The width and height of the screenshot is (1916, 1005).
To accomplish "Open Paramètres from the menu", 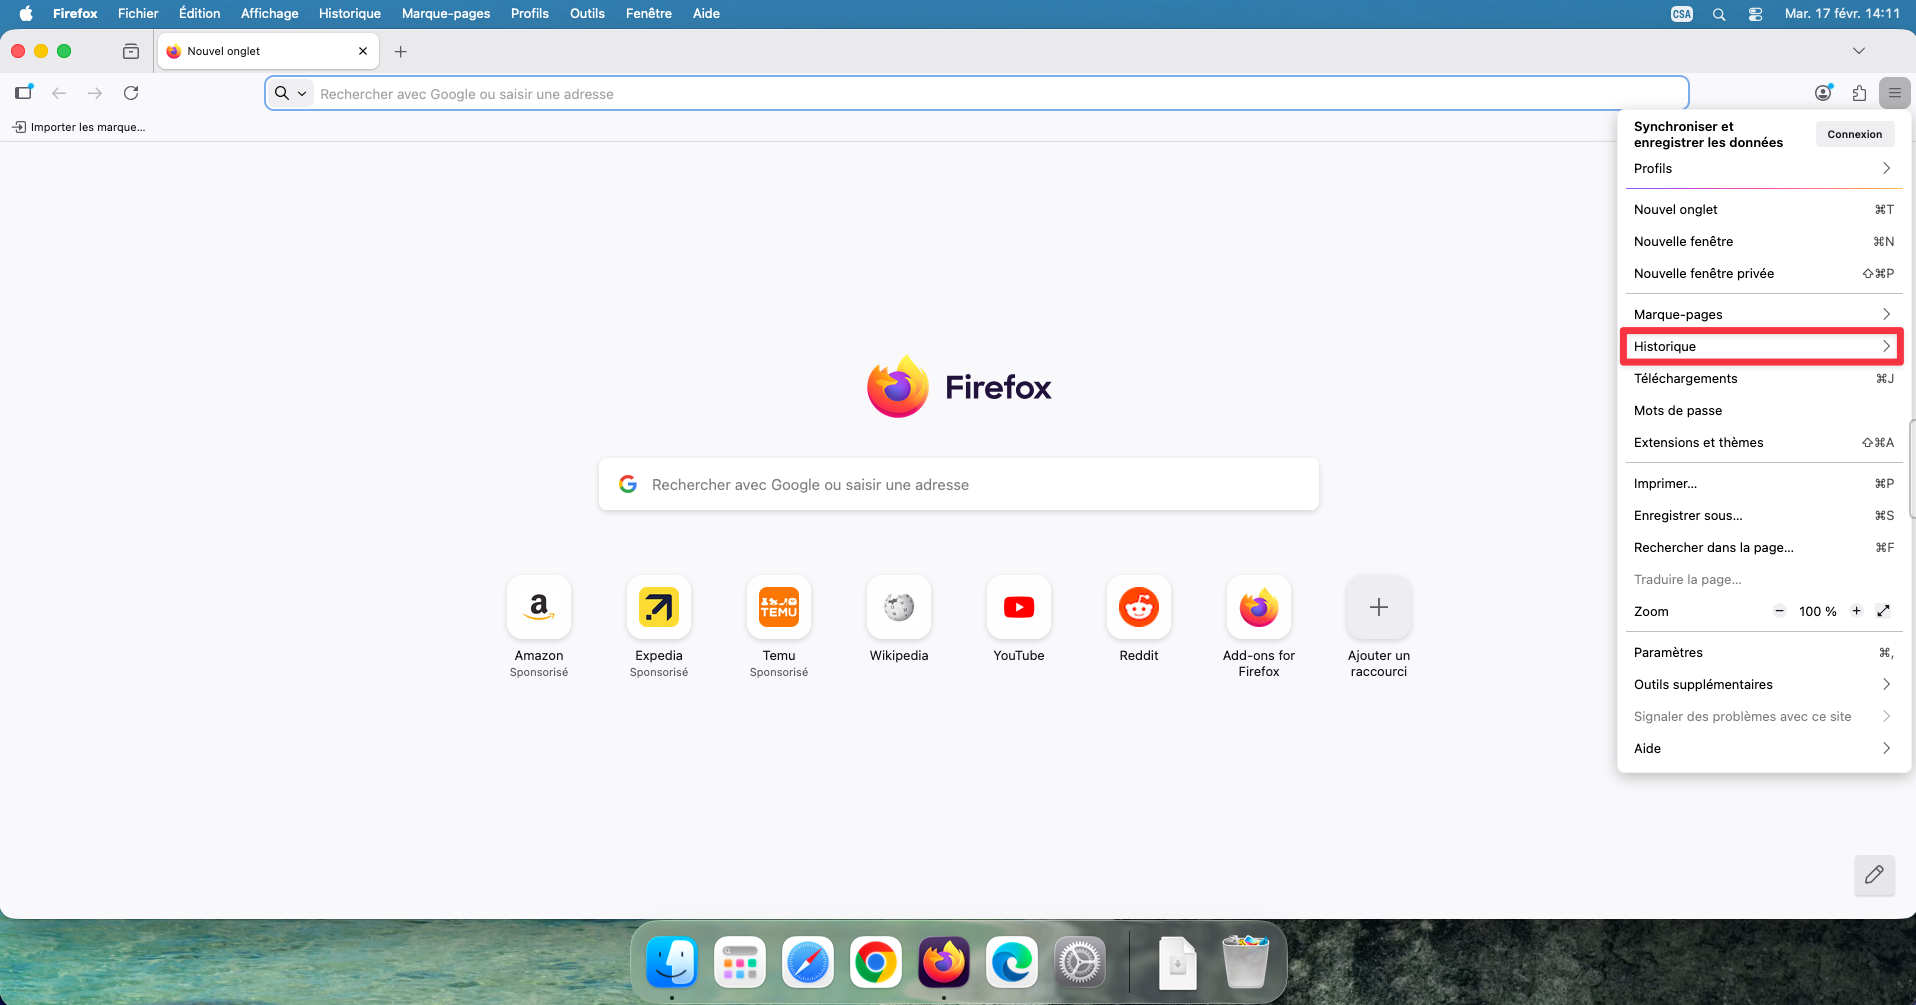I will pos(1764,652).
